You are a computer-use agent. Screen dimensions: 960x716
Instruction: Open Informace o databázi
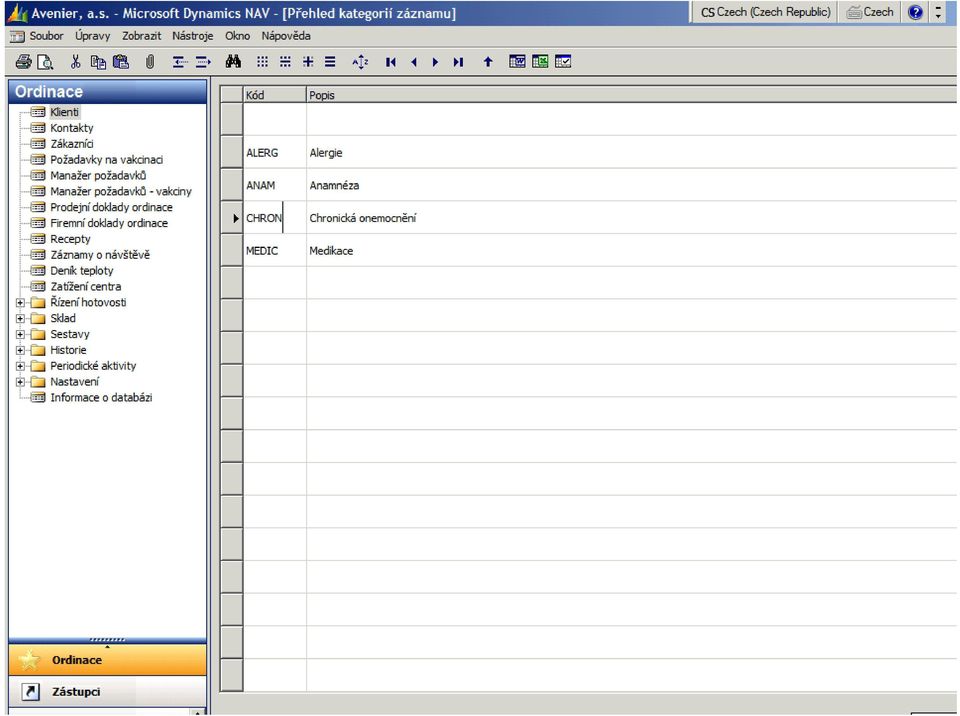tap(101, 398)
